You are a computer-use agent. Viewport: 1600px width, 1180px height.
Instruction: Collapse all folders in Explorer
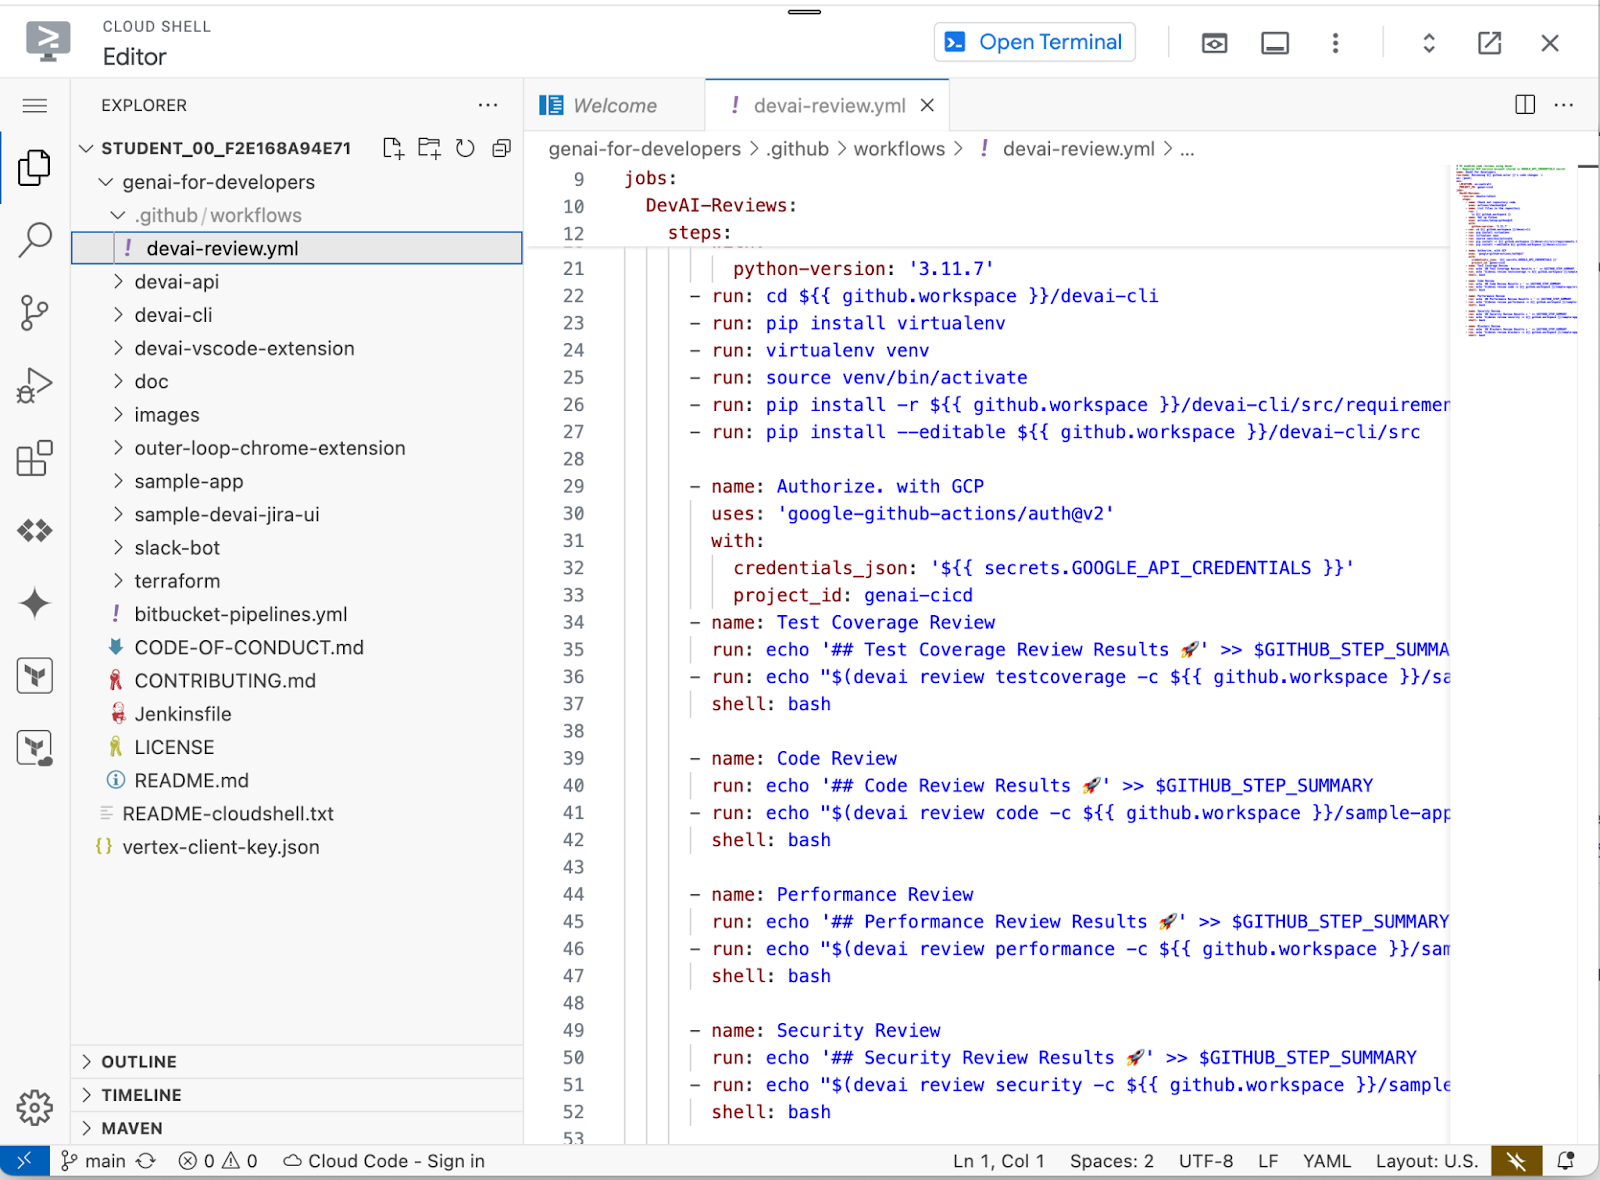[501, 149]
